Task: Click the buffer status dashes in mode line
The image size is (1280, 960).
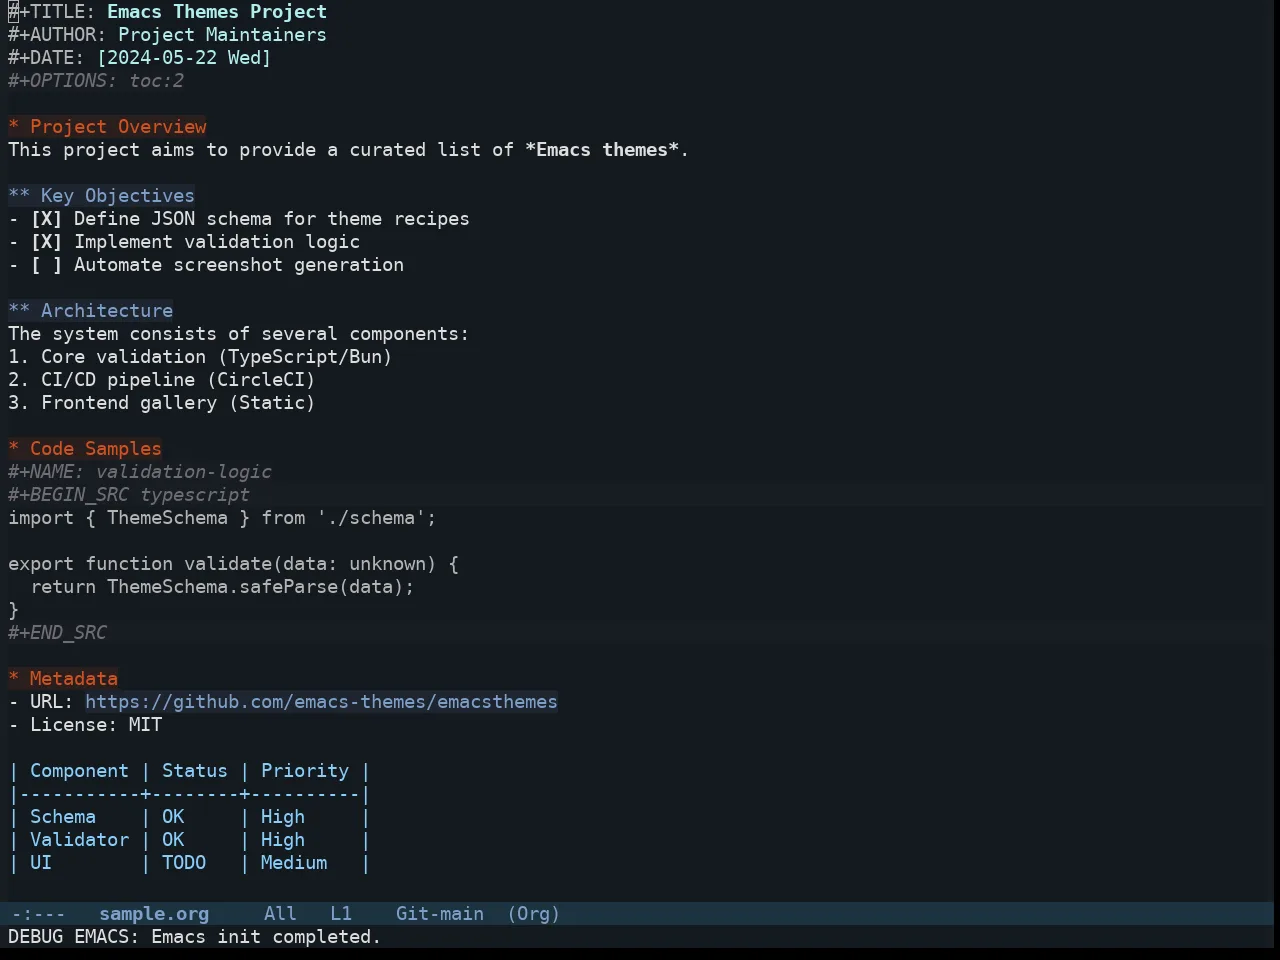Action: [x=38, y=914]
